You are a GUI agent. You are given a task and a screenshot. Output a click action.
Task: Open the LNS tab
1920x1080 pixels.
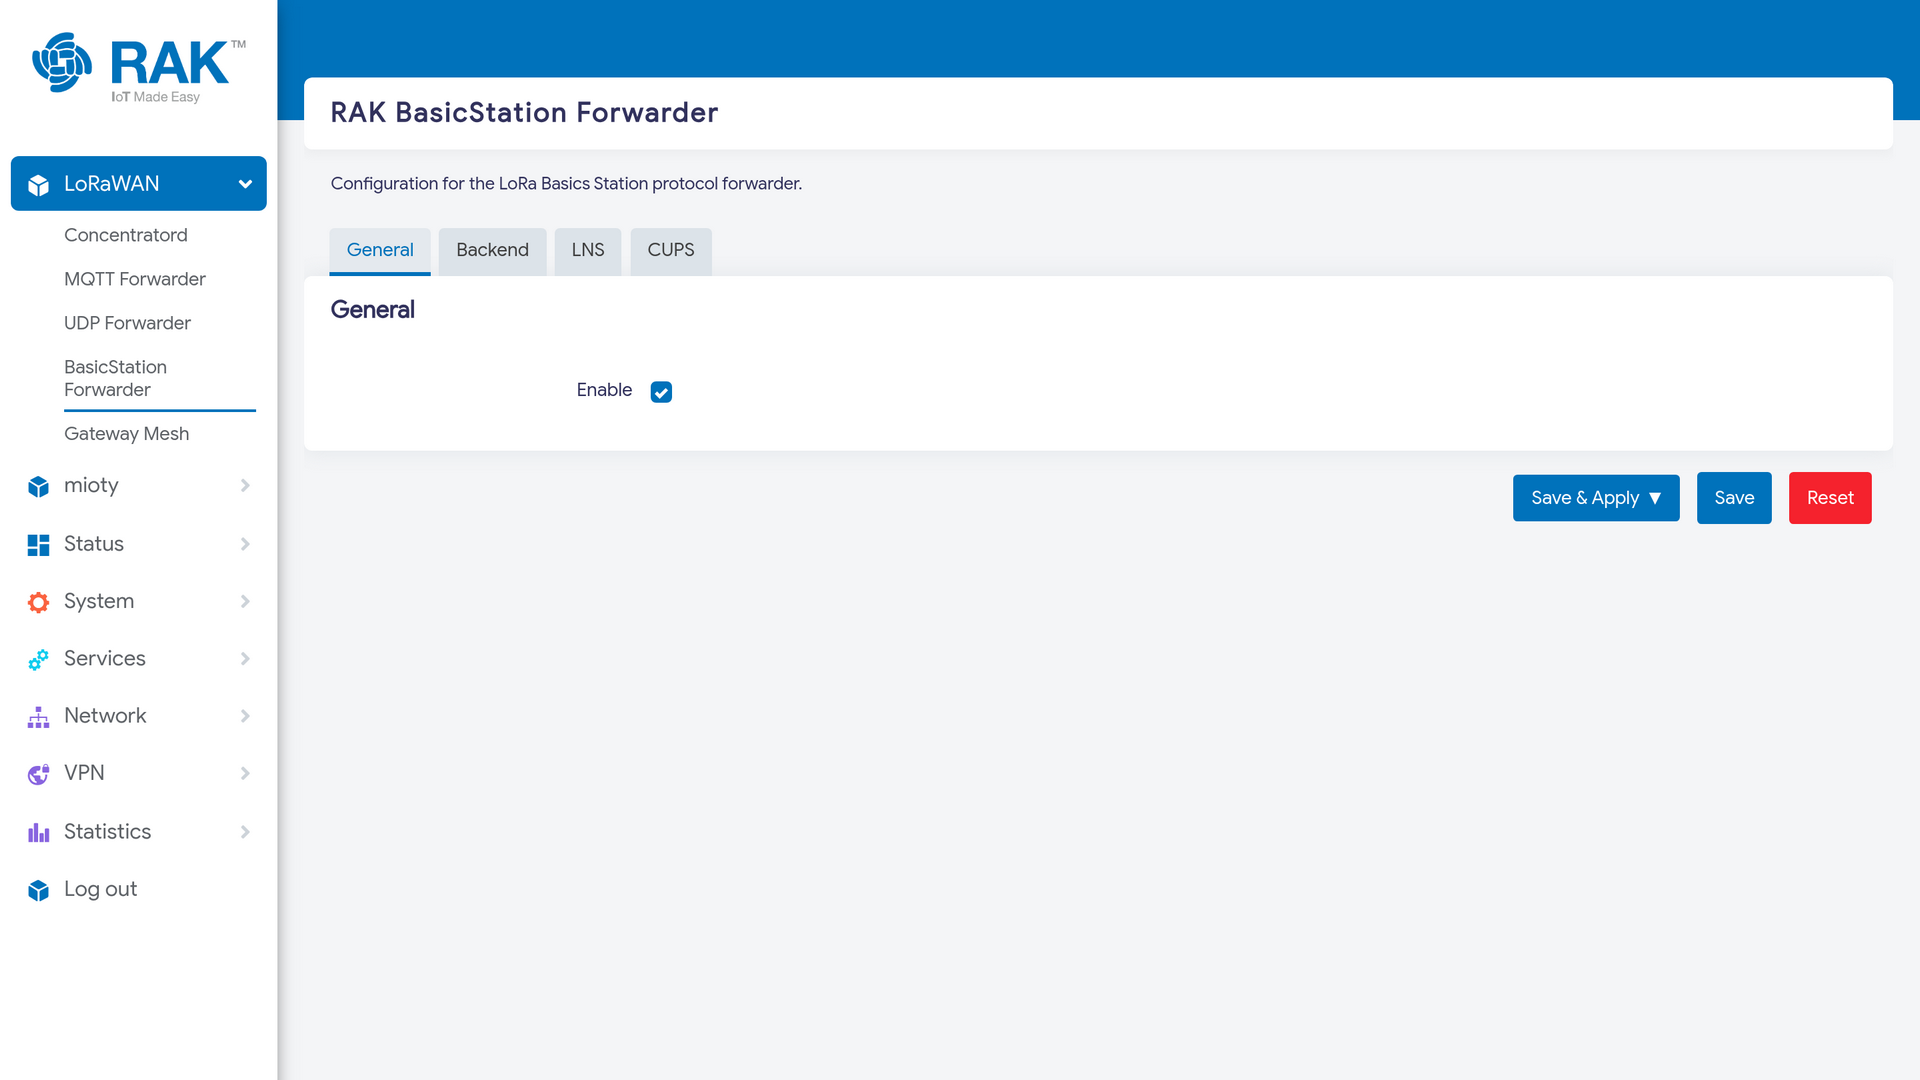point(588,251)
